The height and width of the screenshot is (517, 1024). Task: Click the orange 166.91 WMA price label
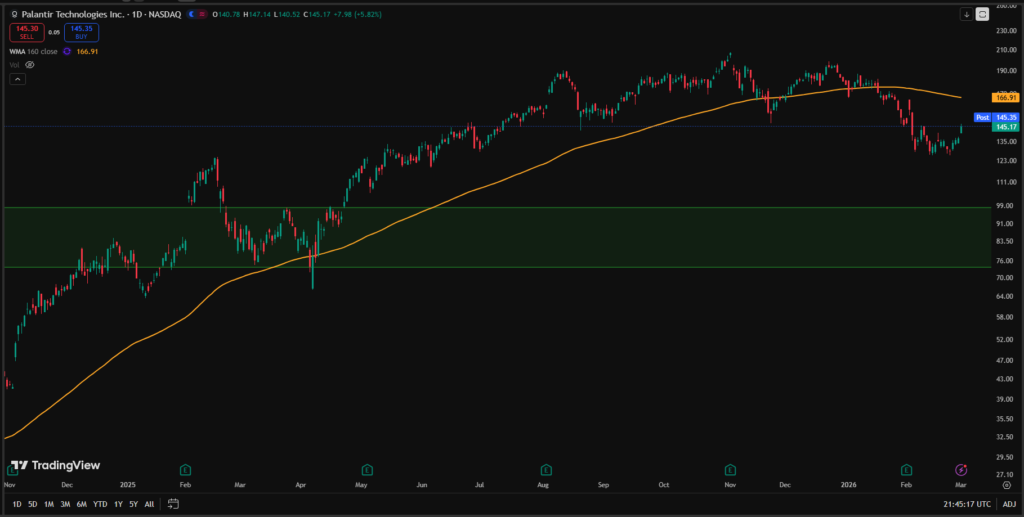click(1005, 97)
